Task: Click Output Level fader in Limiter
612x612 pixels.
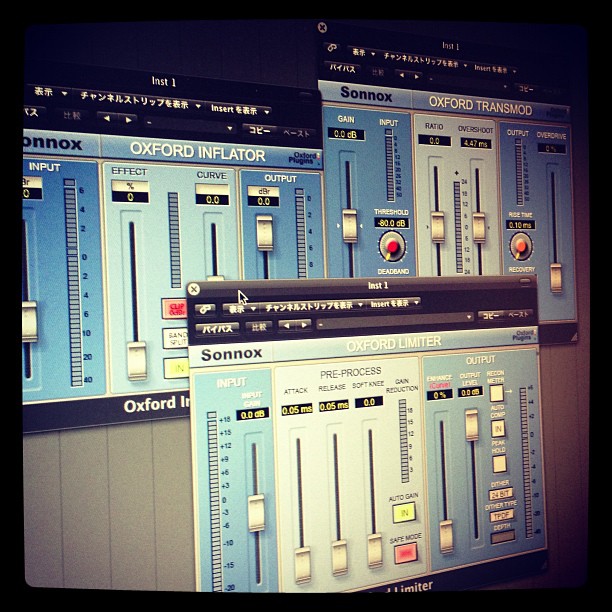Action: [471, 425]
